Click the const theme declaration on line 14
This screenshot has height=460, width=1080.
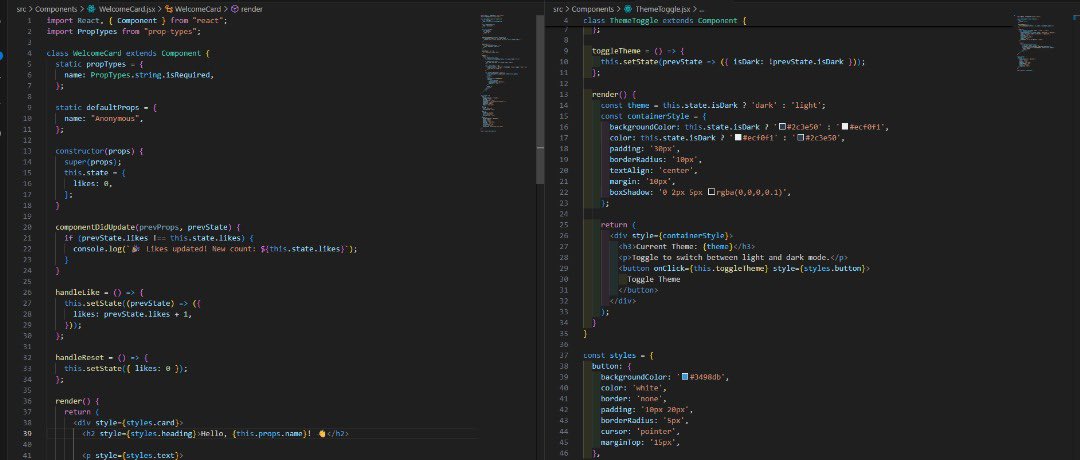point(713,105)
